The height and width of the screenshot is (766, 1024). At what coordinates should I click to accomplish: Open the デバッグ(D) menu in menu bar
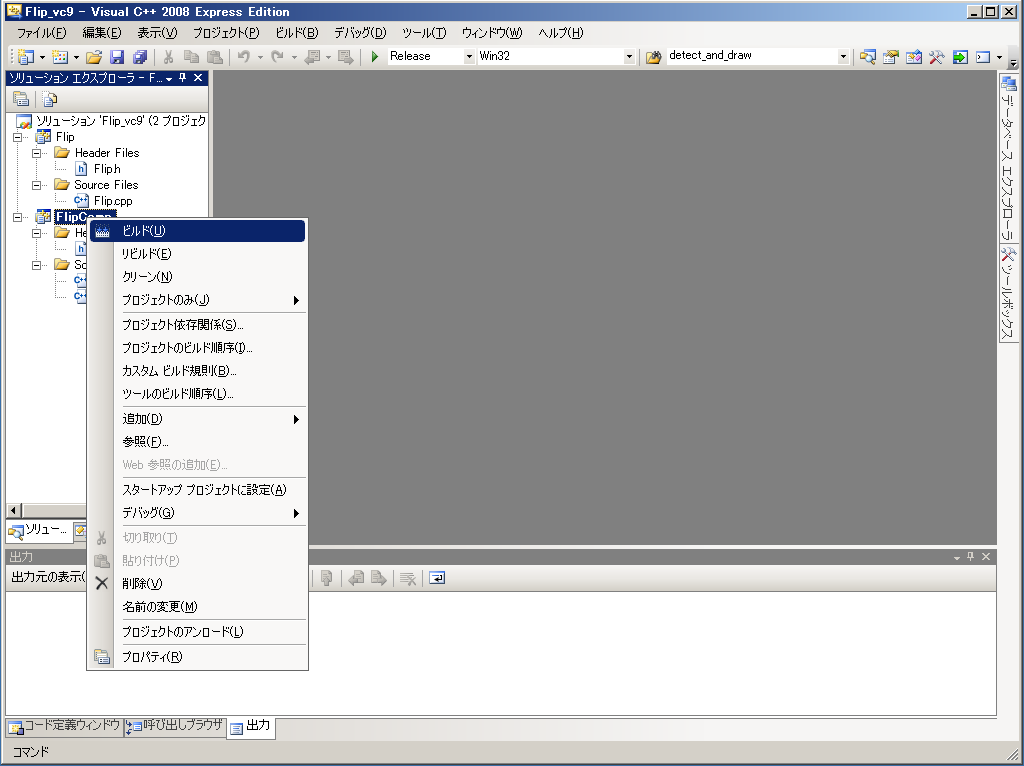360,33
